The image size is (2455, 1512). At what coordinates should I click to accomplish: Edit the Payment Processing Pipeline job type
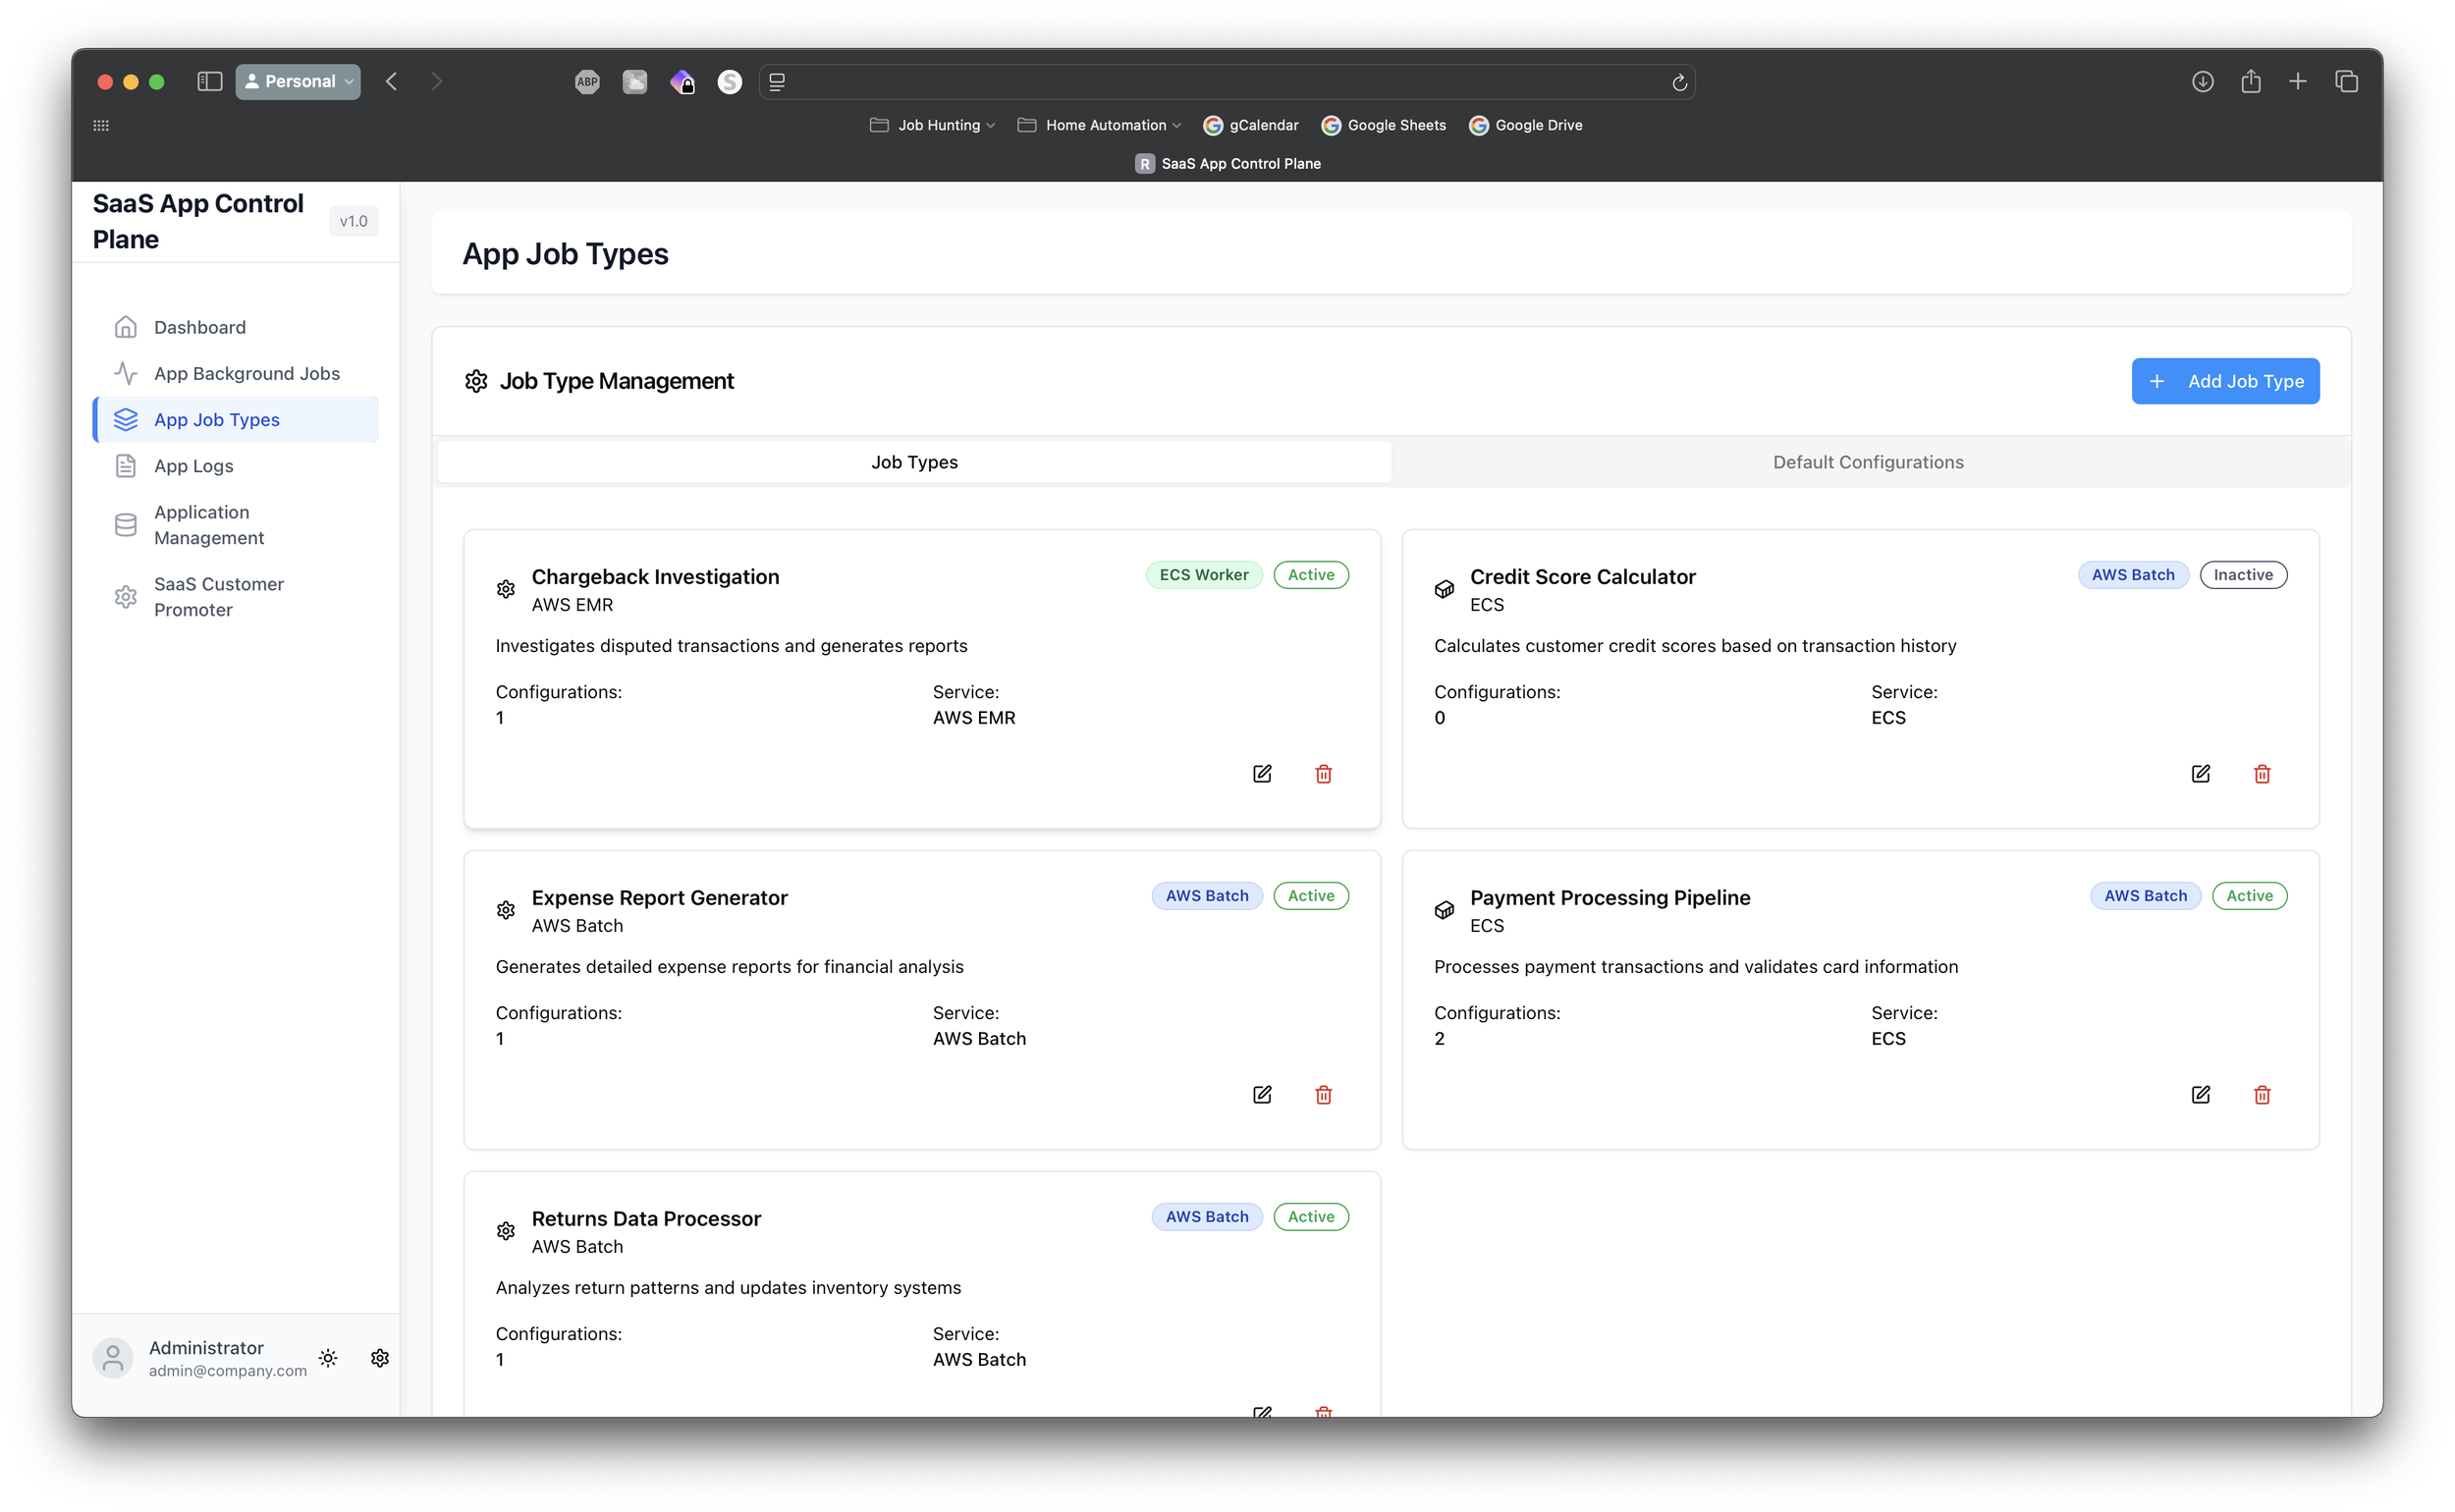[x=2200, y=1095]
